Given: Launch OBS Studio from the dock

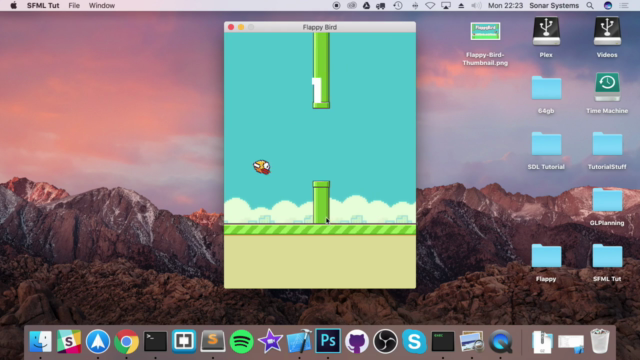Looking at the screenshot, I should (385, 341).
